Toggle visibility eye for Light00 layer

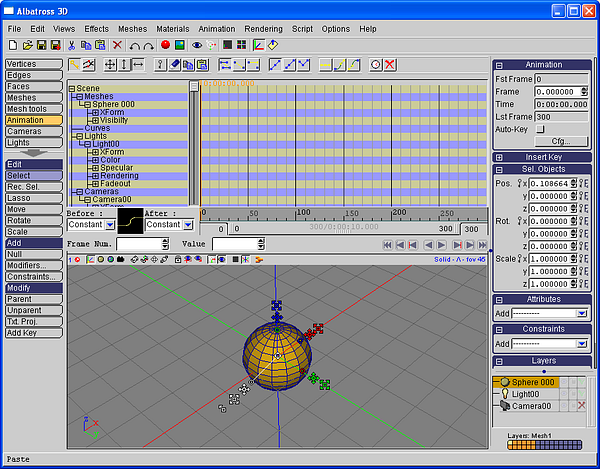tap(563, 394)
